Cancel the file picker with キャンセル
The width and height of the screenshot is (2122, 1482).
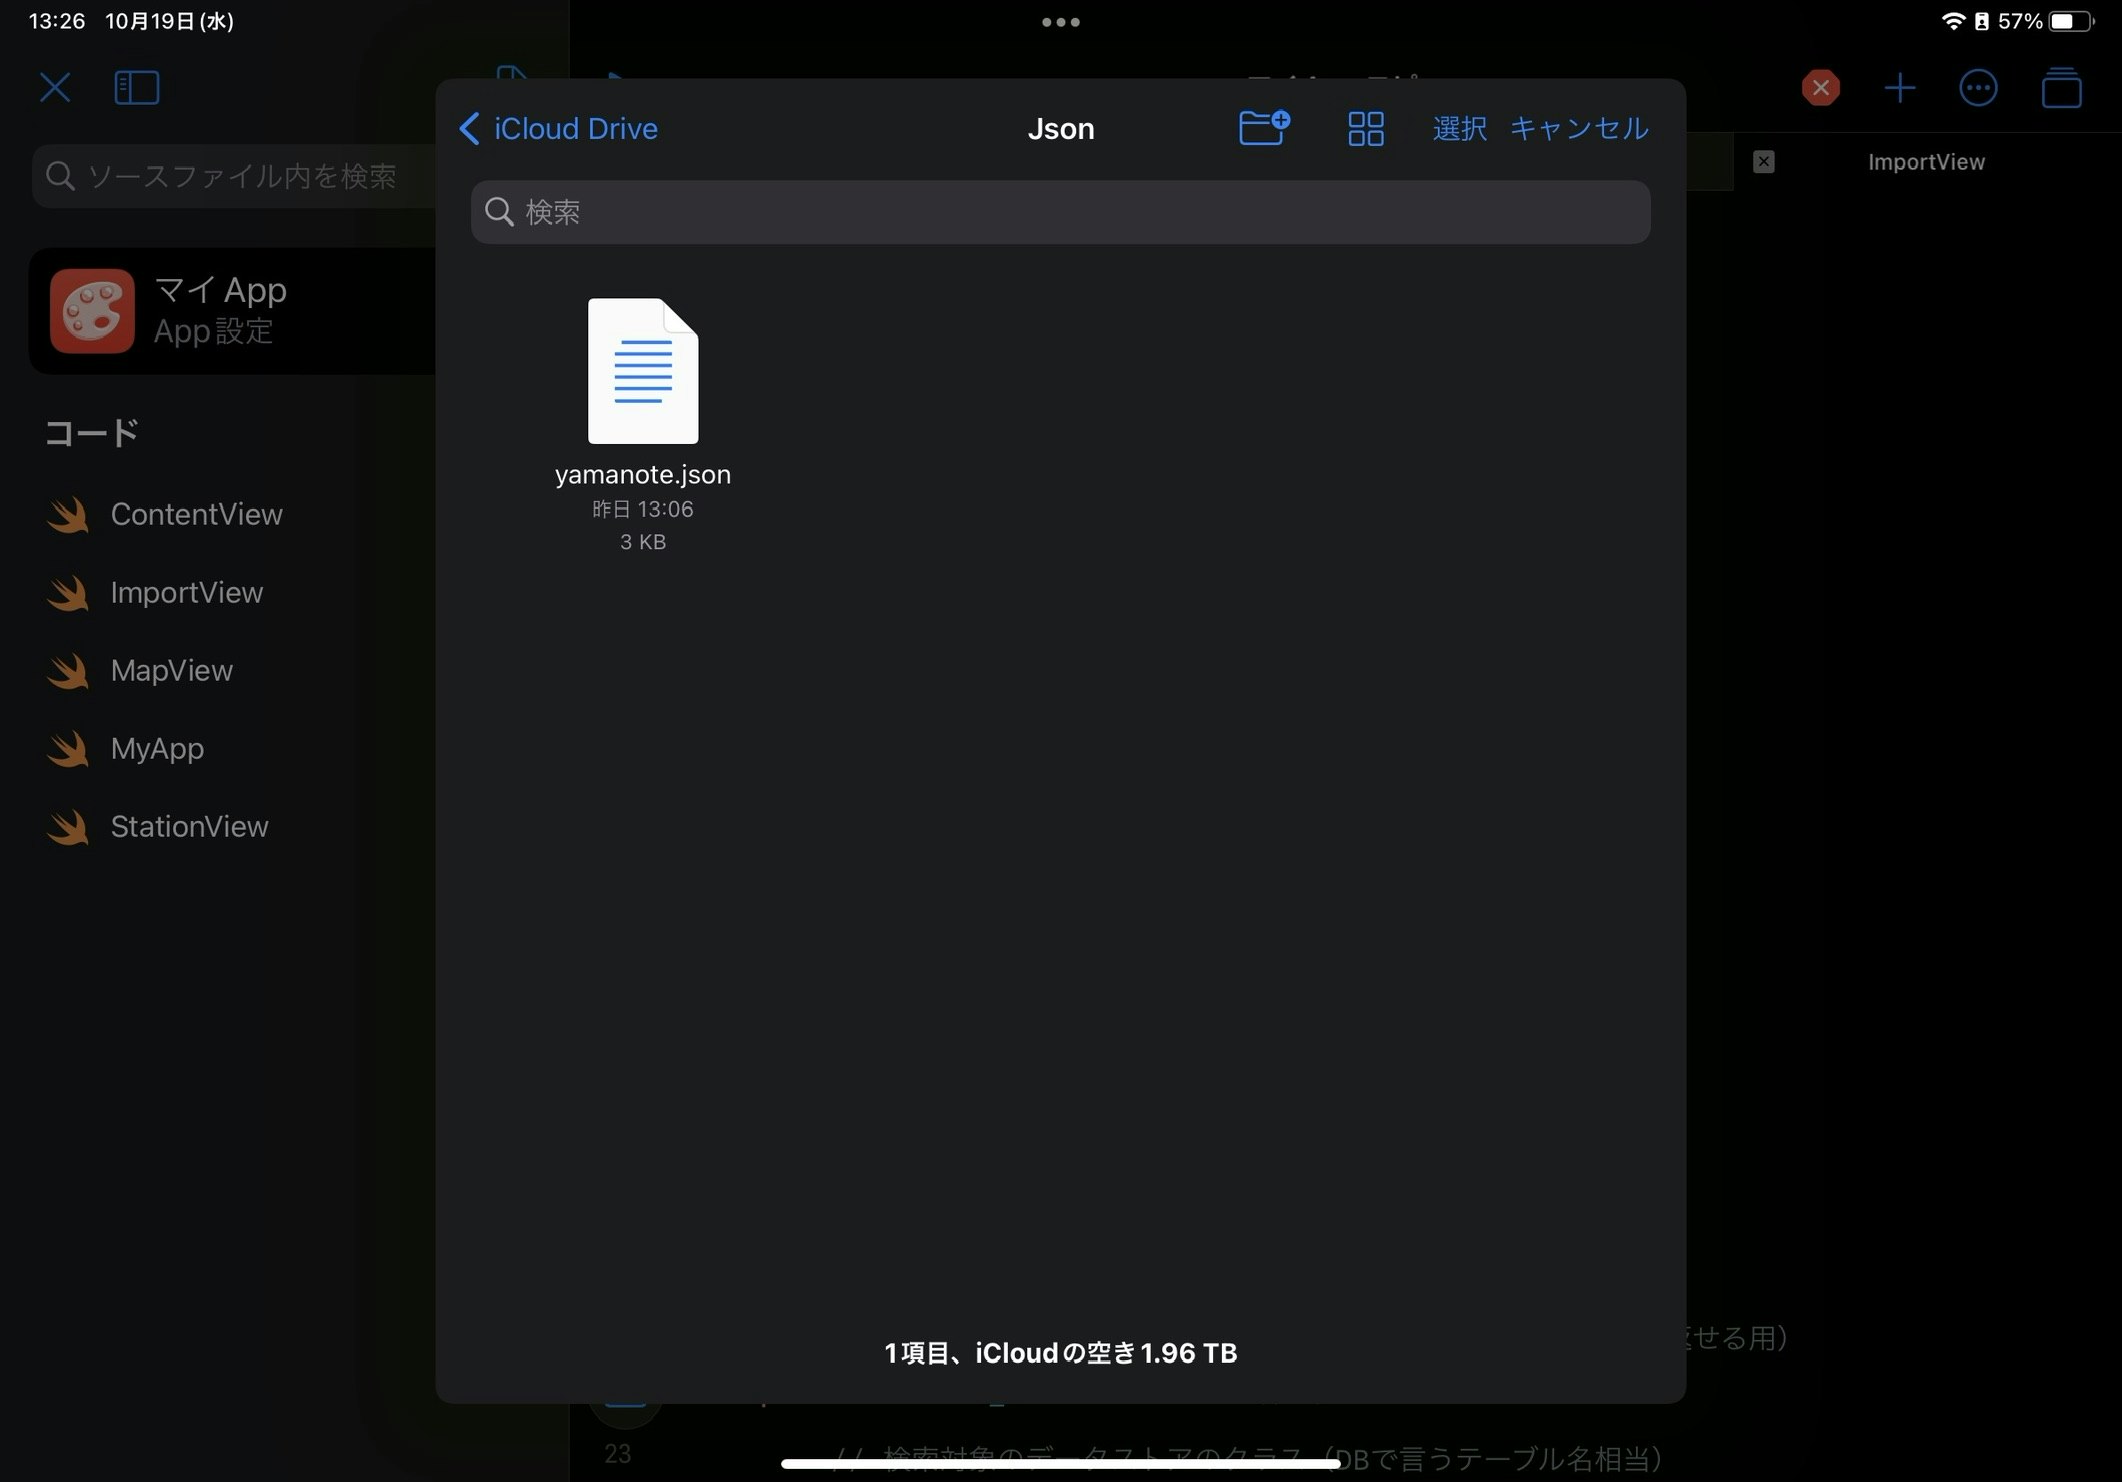(x=1578, y=128)
